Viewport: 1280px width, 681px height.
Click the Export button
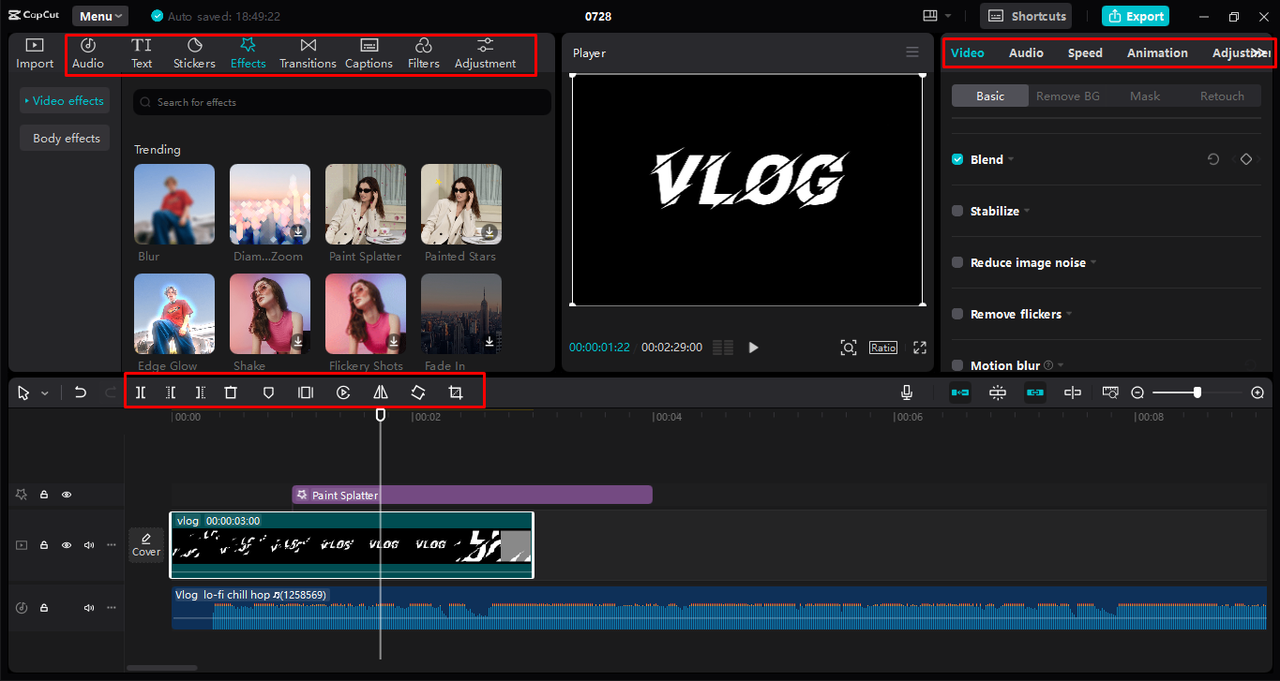tap(1136, 16)
